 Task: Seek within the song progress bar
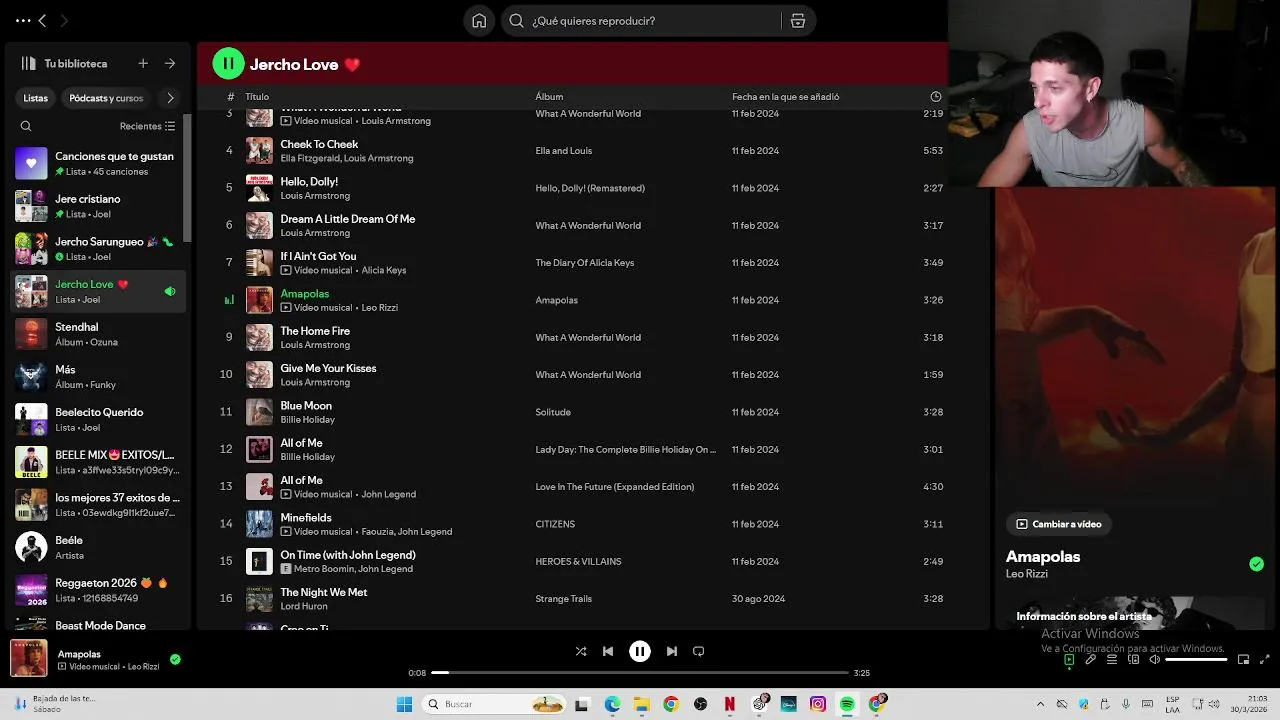640,673
